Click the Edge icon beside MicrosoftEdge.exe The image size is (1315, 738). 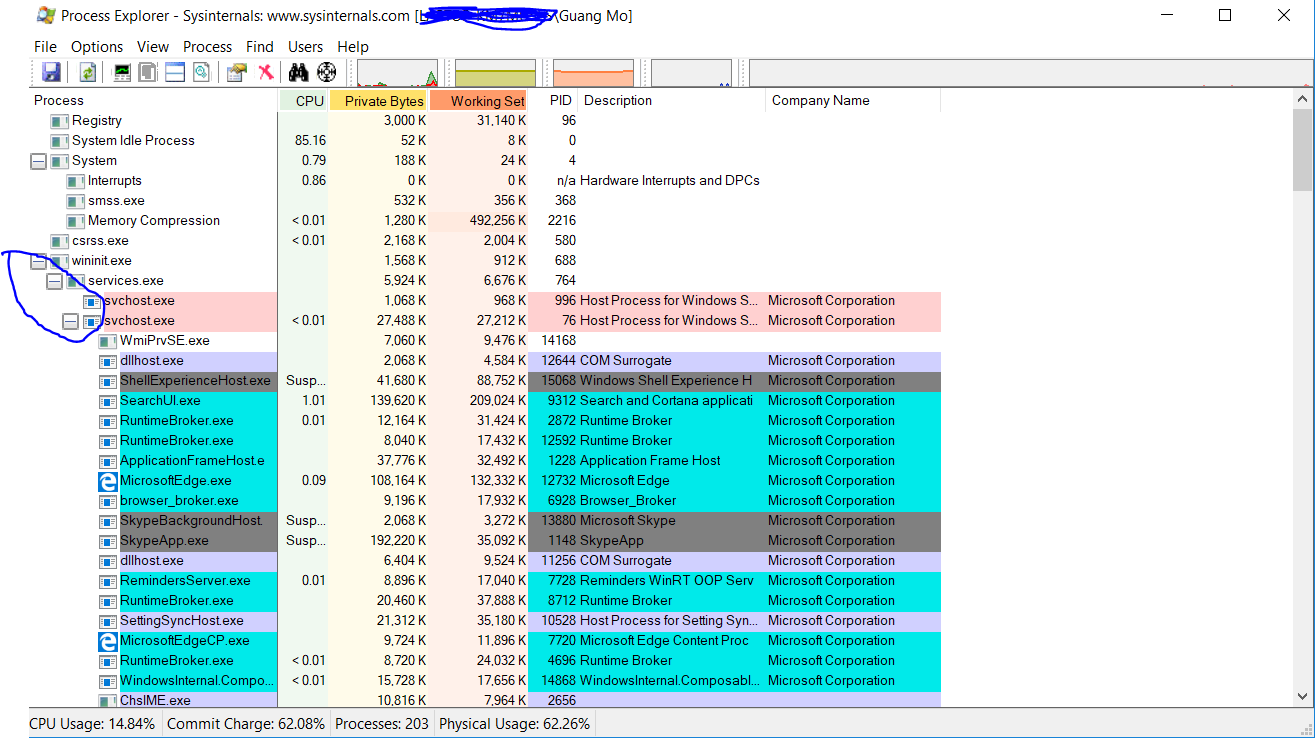click(x=108, y=481)
